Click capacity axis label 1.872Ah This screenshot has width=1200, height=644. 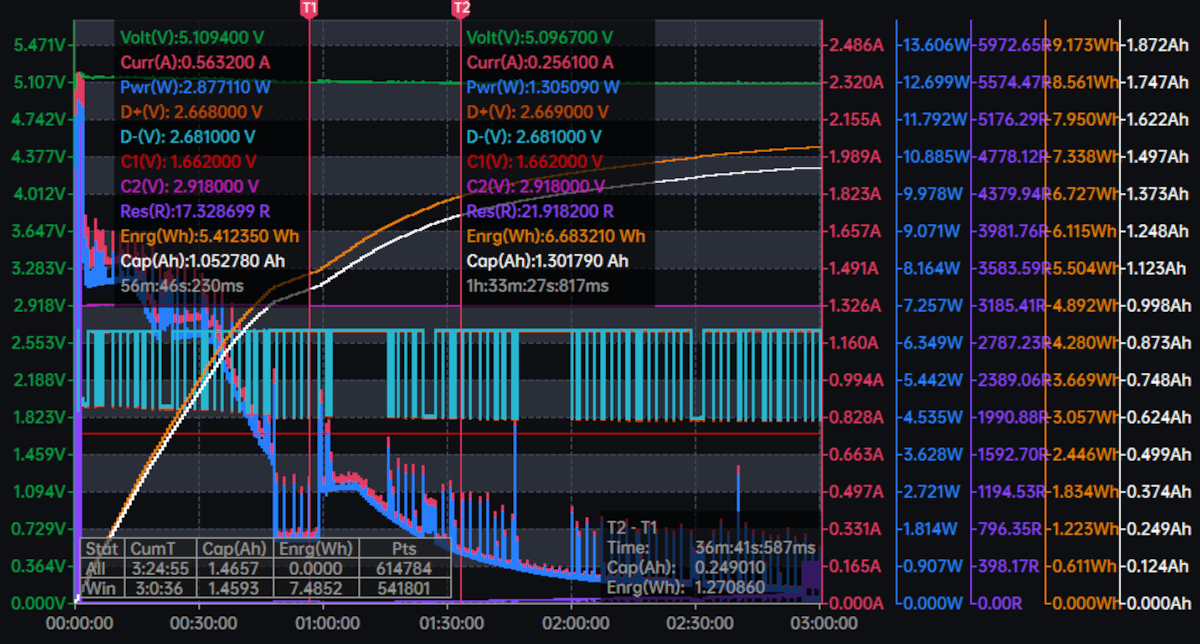[x=1160, y=45]
